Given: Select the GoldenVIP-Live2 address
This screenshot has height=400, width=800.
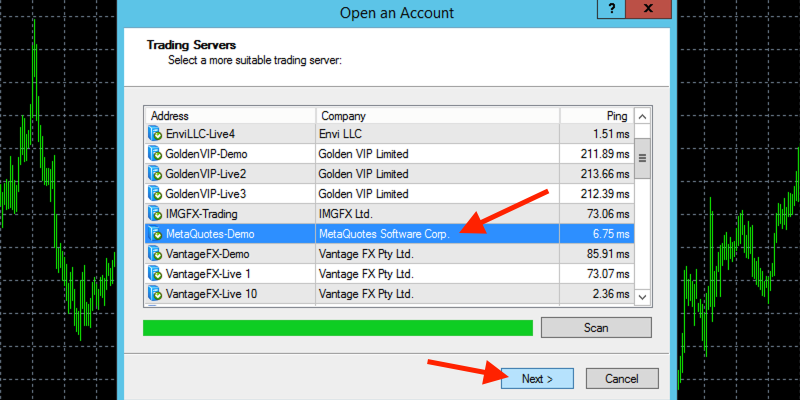Looking at the screenshot, I should coord(206,174).
